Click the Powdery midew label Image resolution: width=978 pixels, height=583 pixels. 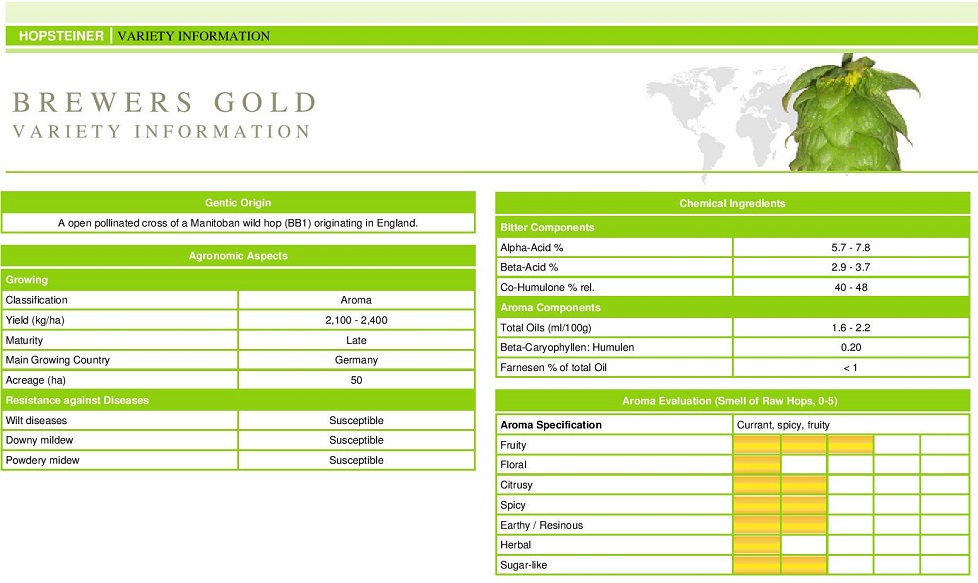tap(42, 460)
